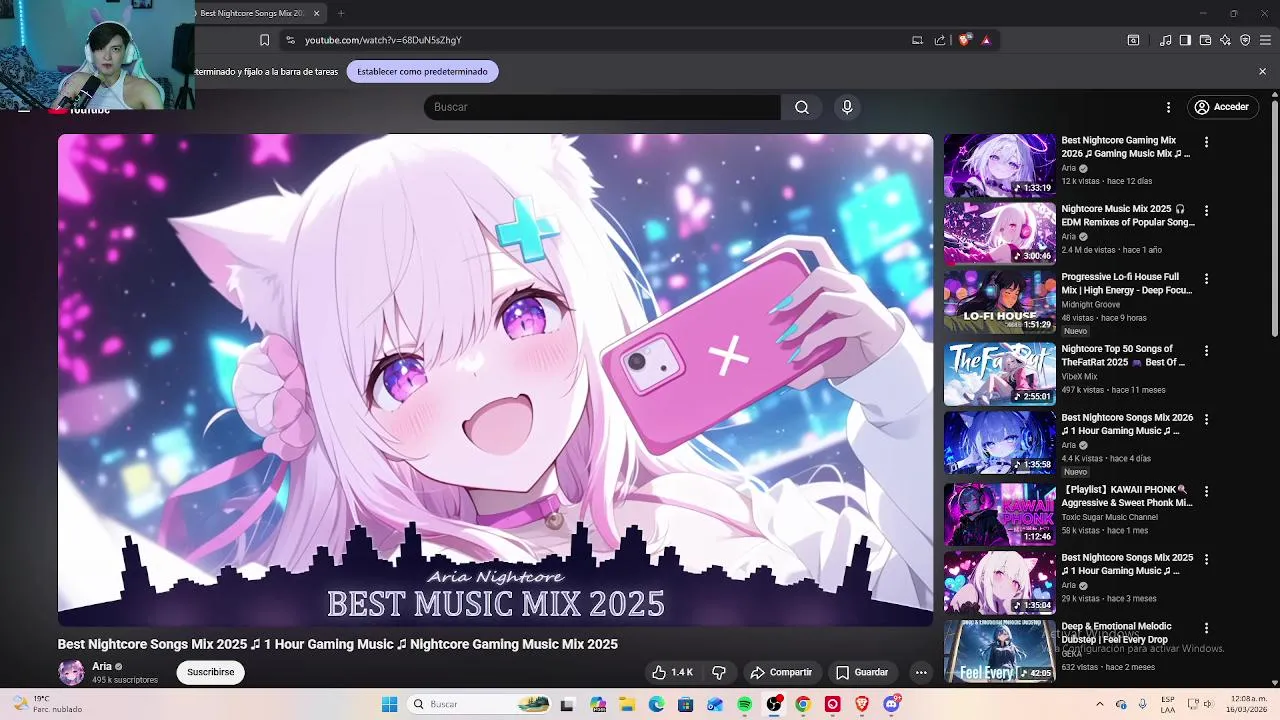Close the Best Nightcore Songs Mix tab
Image resolution: width=1280 pixels, height=720 pixels.
tap(316, 13)
